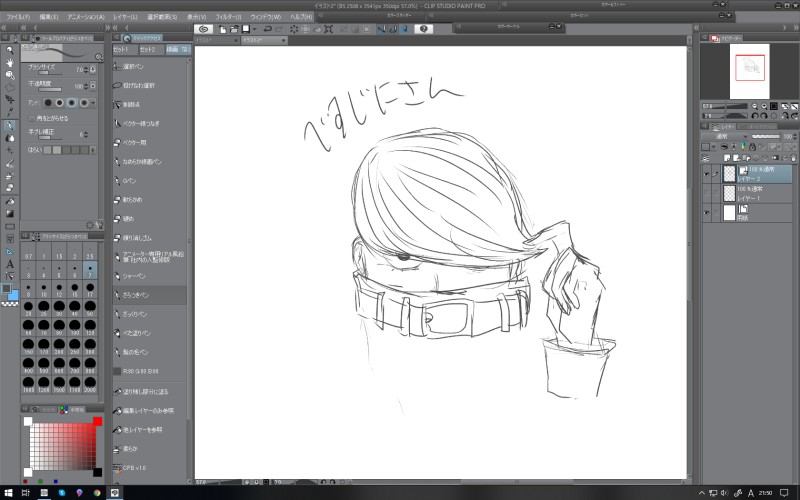Viewport: 800px width, 500px height.
Task: Select no anti-aliasing option
Action: (x=48, y=103)
